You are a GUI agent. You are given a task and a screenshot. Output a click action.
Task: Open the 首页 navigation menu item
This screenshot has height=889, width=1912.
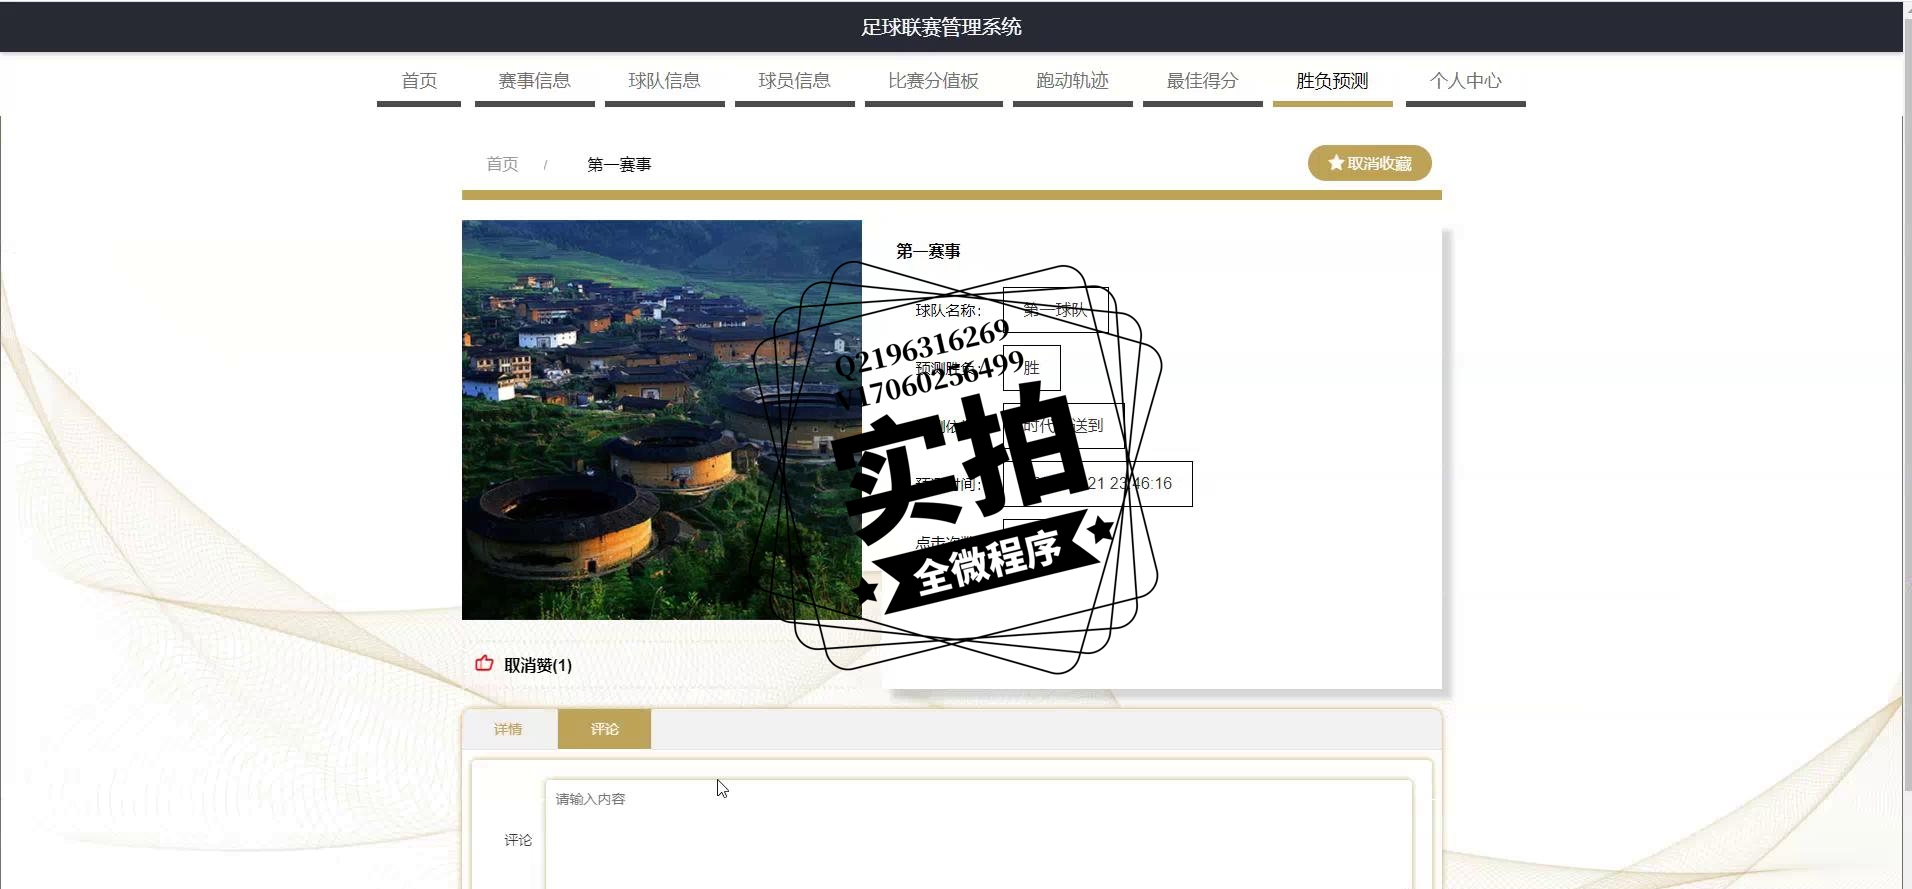[x=419, y=81]
